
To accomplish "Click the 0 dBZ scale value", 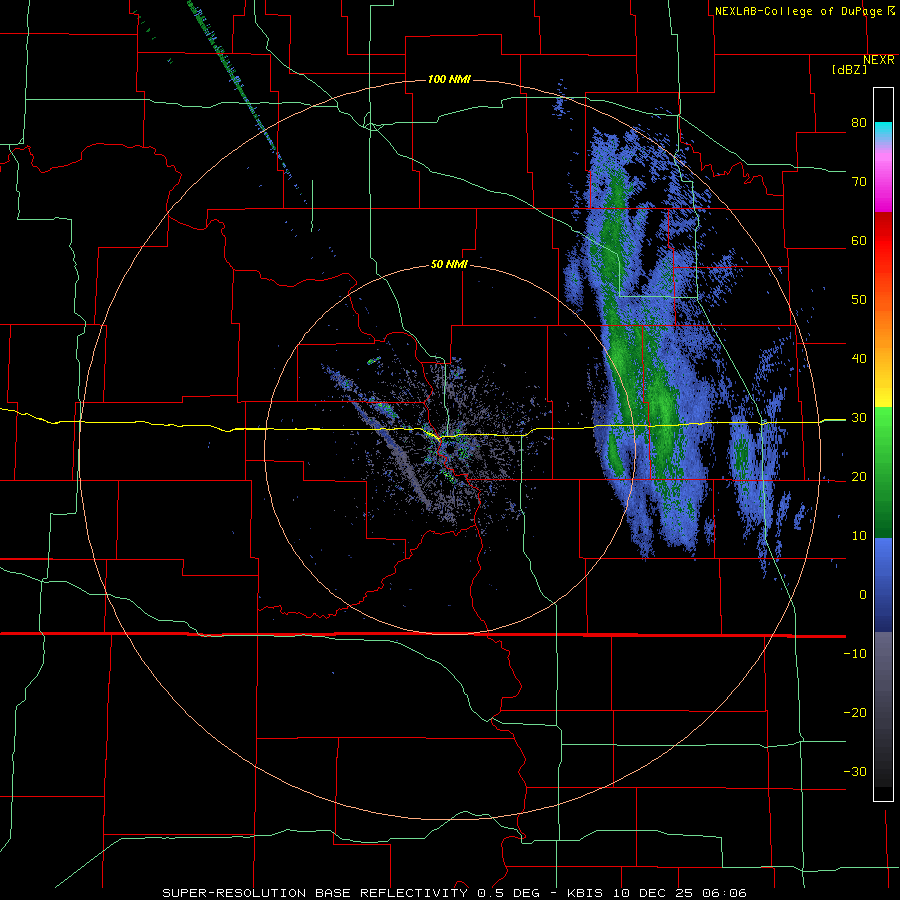I will click(863, 595).
